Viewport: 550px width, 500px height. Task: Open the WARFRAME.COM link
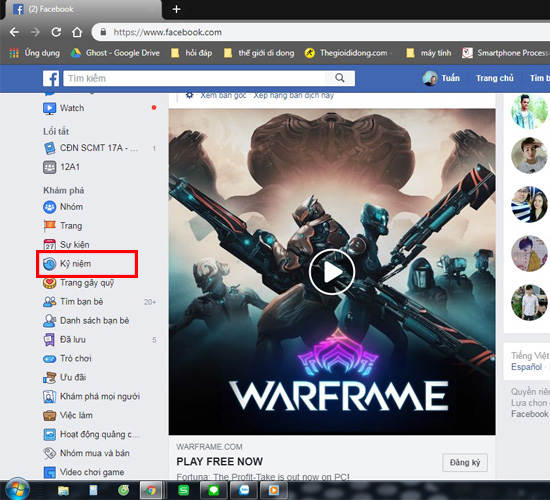[209, 447]
